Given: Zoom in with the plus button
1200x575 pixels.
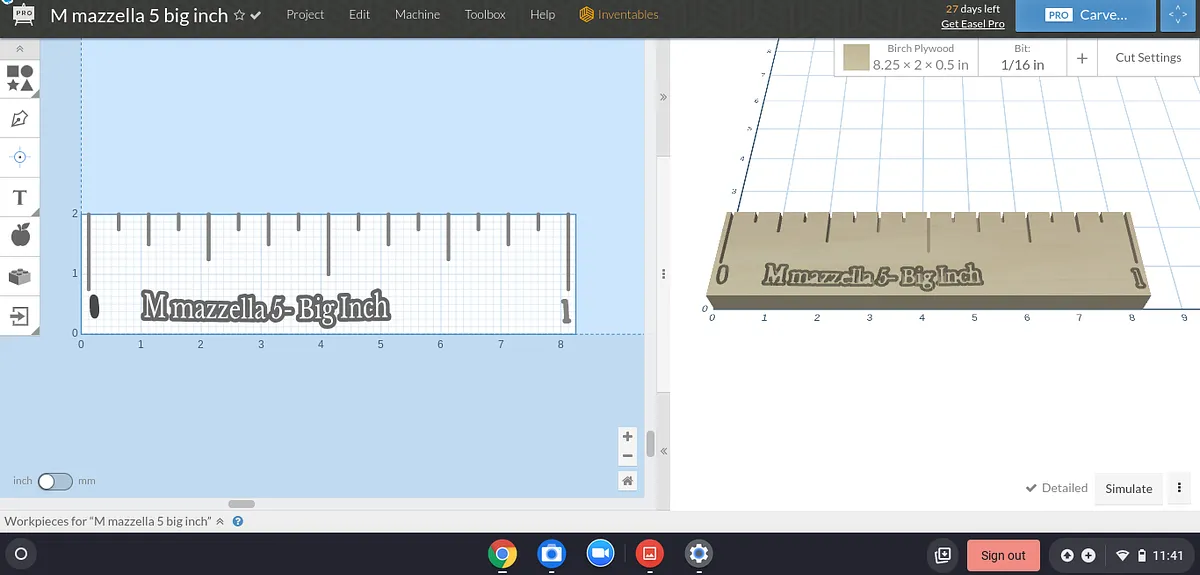Looking at the screenshot, I should tap(627, 437).
